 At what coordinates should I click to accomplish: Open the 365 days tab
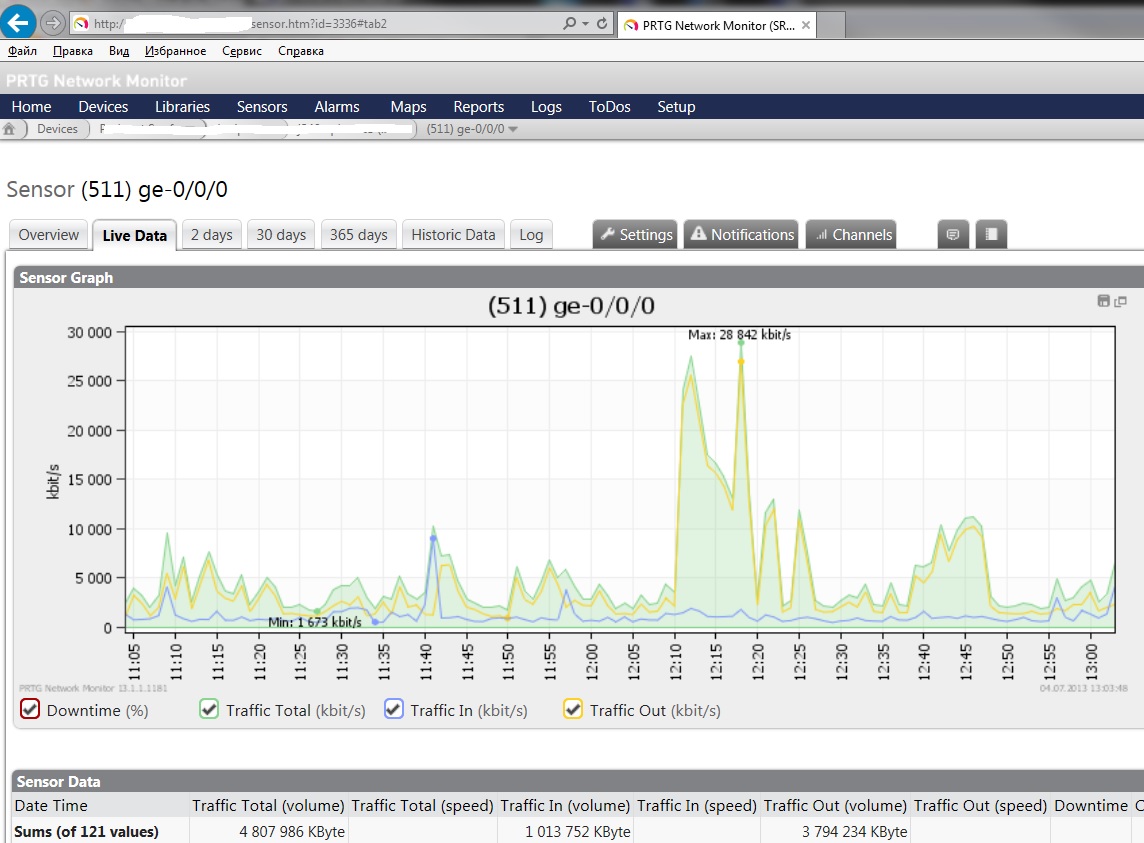[358, 235]
